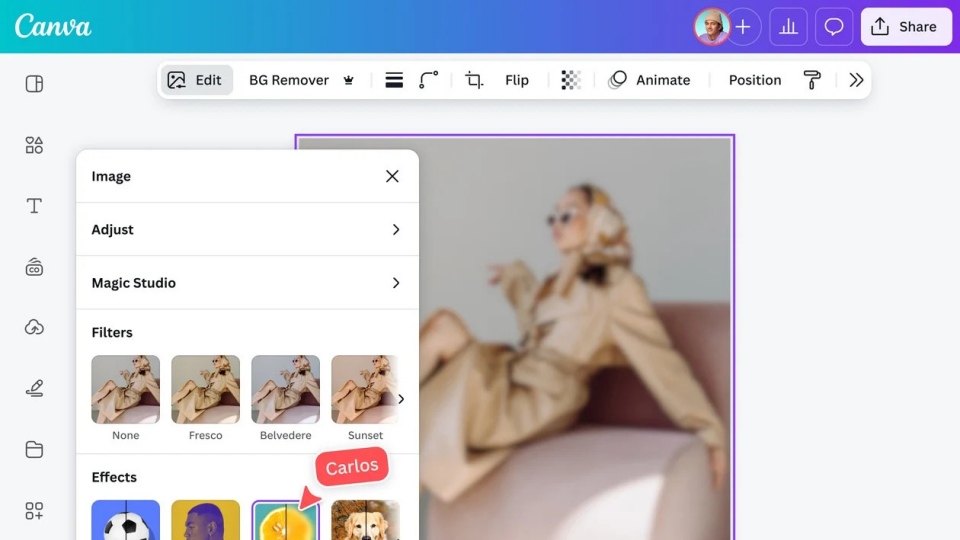
Task: Close the Image panel
Action: (x=392, y=176)
